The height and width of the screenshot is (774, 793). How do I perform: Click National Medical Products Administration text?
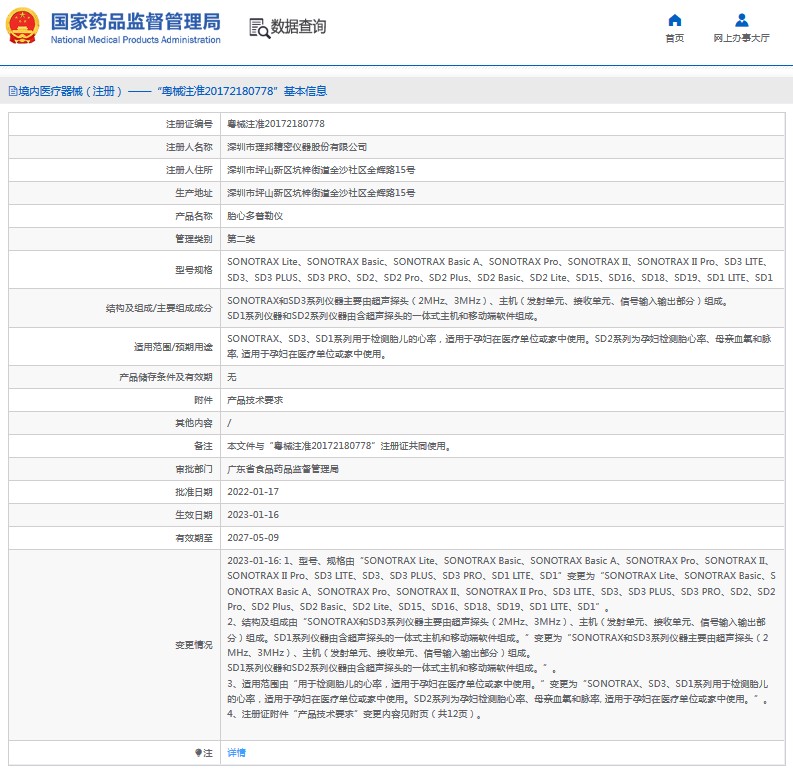pos(136,40)
